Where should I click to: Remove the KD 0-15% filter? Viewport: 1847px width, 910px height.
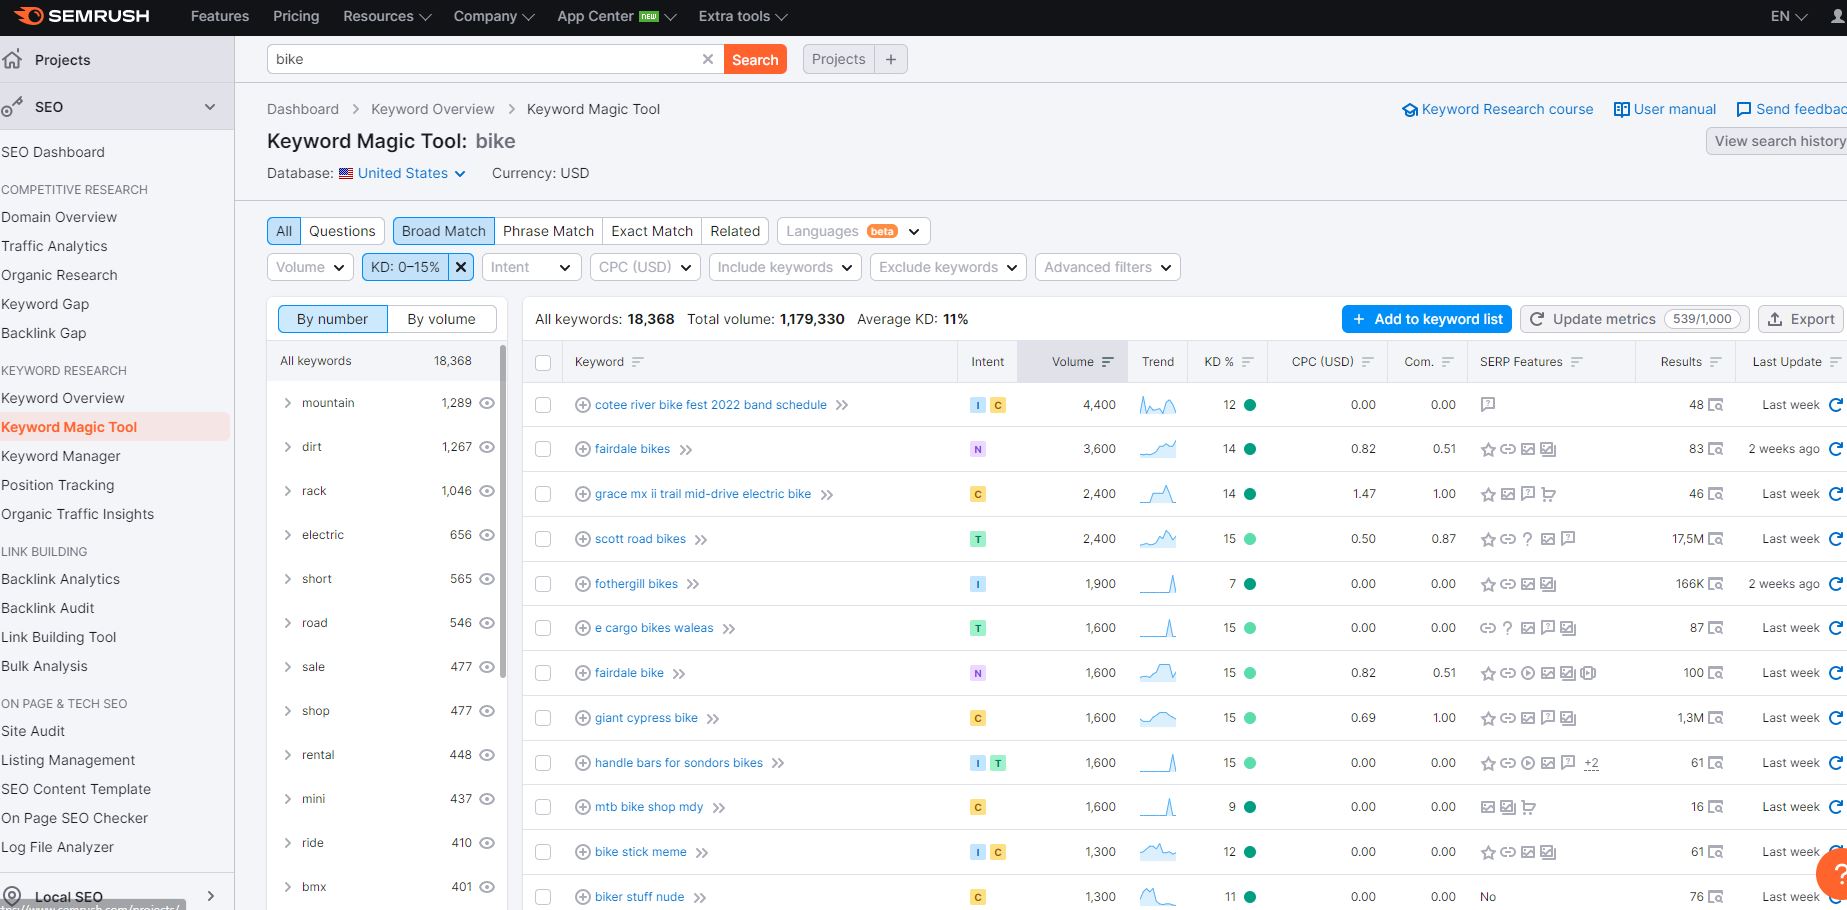(461, 267)
